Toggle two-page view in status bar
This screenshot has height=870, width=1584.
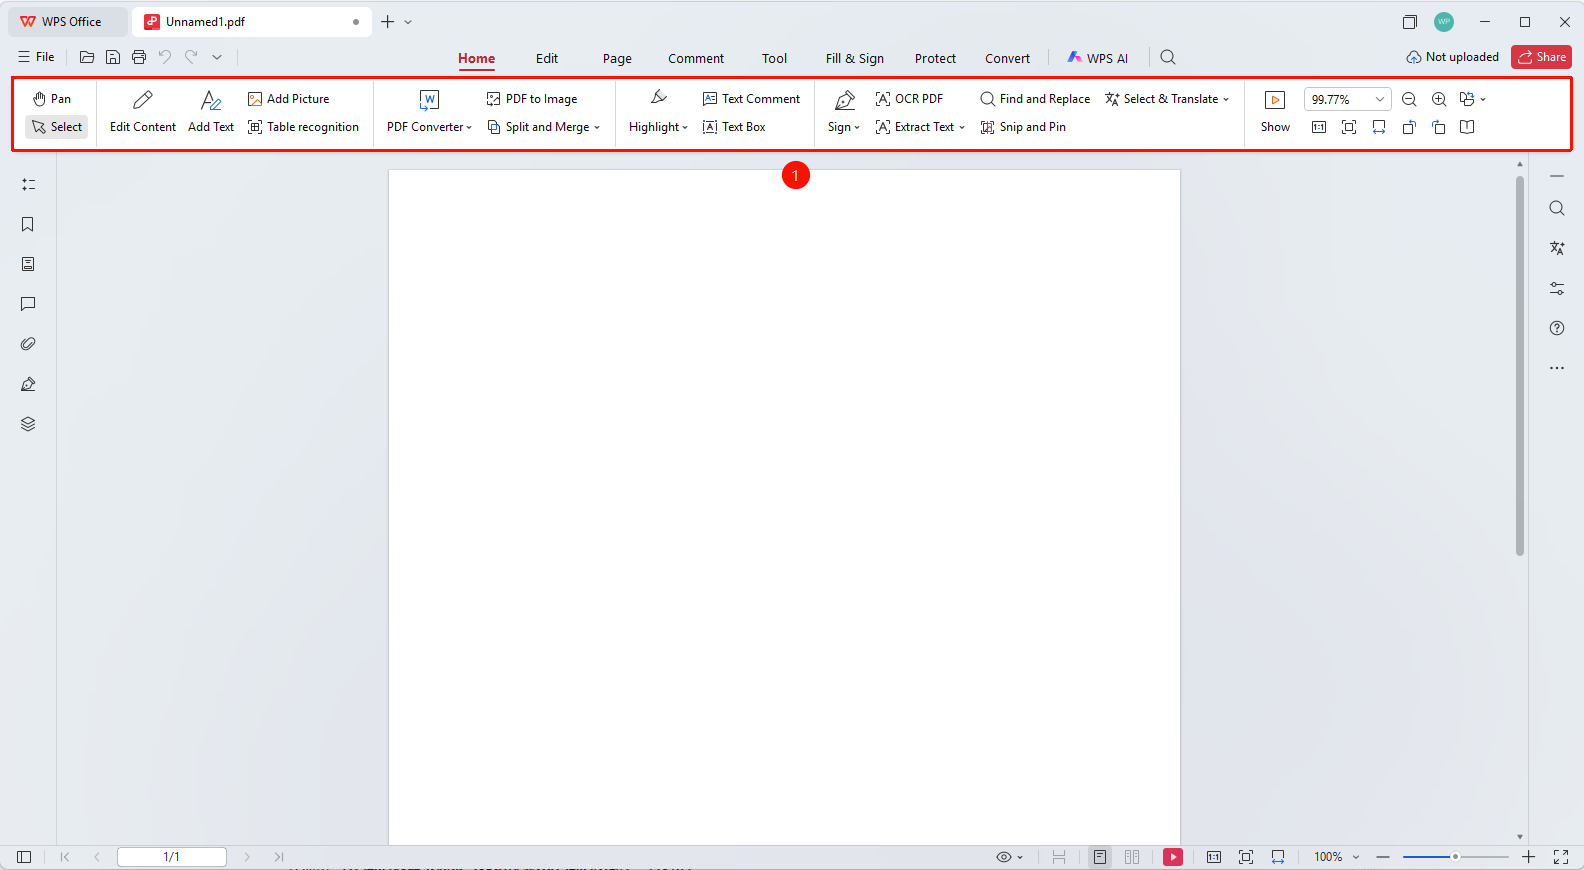(1132, 857)
